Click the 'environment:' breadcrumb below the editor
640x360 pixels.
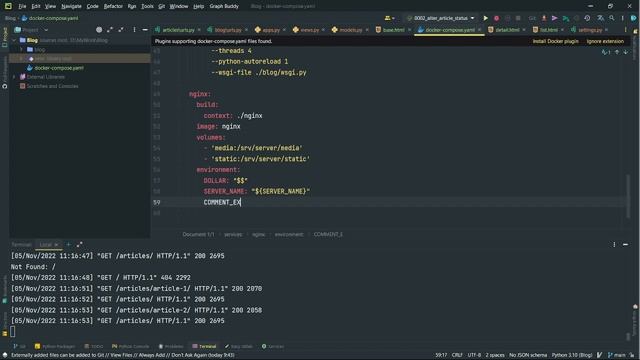289,234
